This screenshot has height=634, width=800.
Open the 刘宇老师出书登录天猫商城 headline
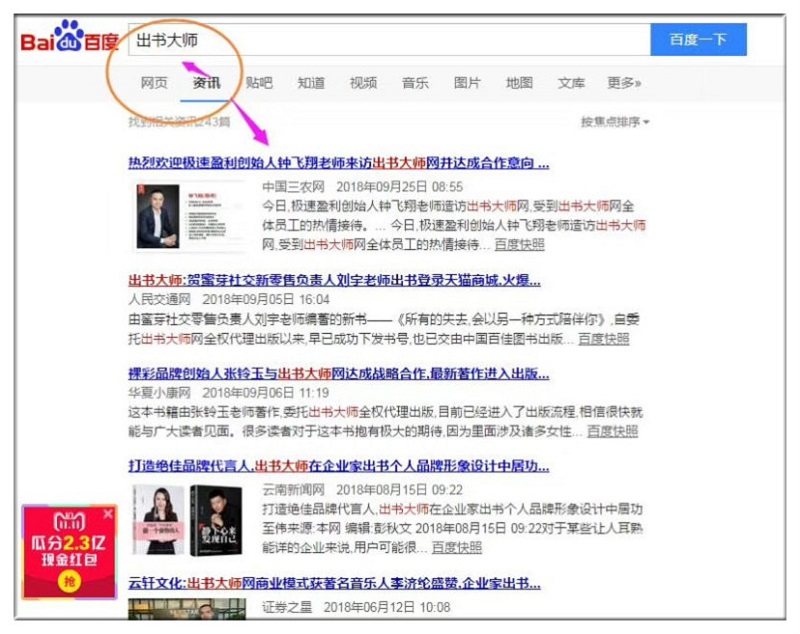pos(334,279)
